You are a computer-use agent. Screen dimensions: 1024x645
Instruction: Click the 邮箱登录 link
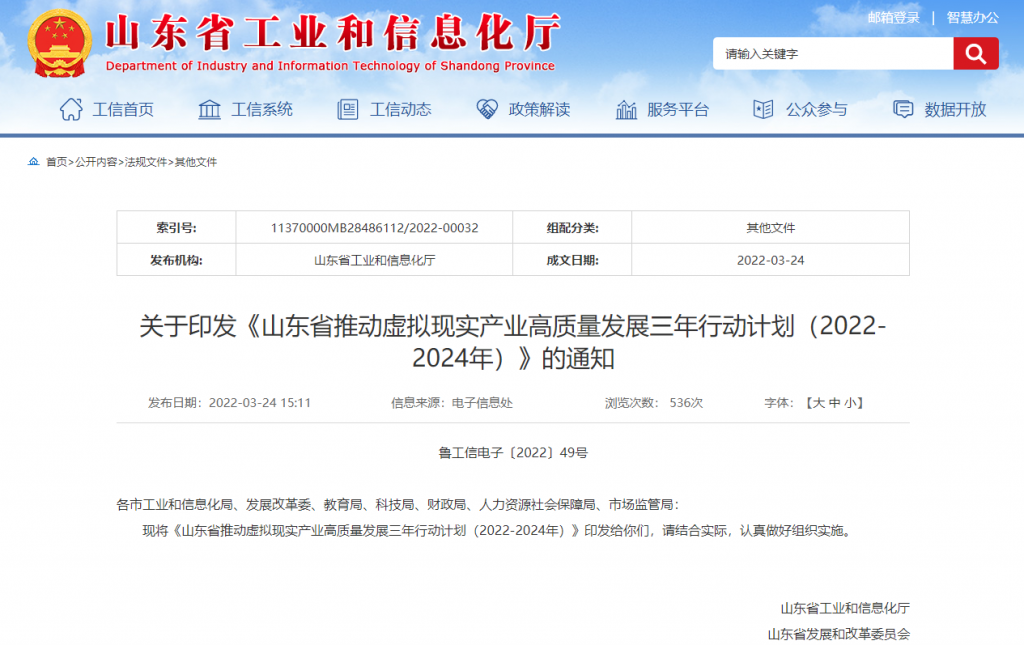click(893, 17)
